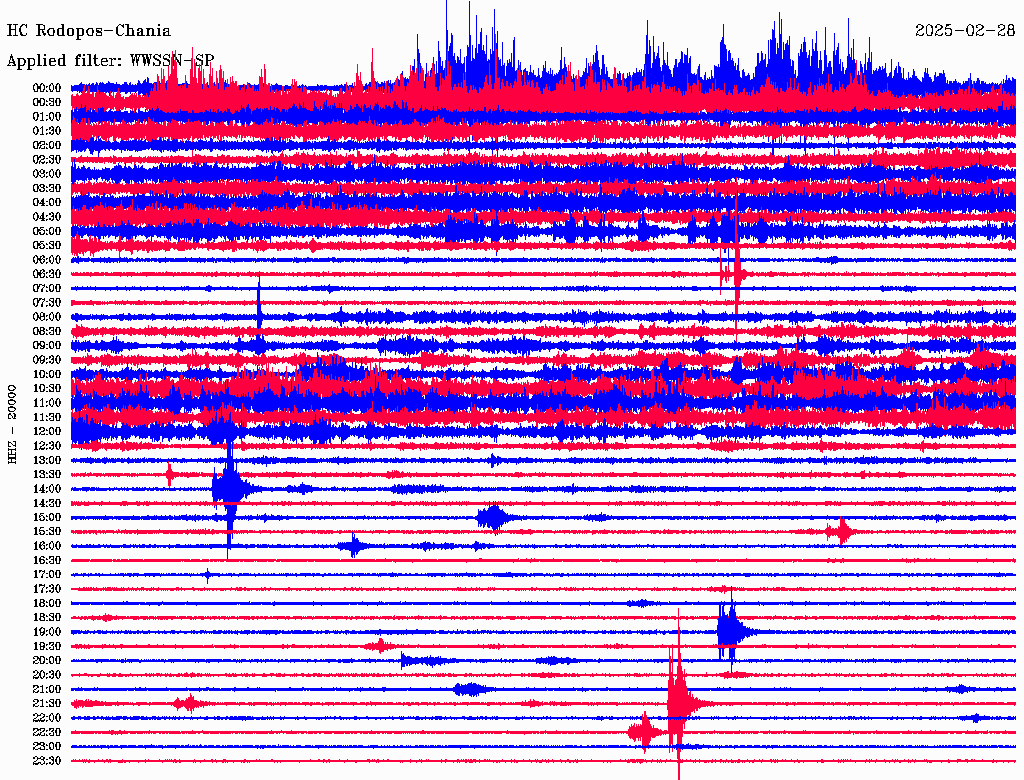Select the 12:00 time label
The width and height of the screenshot is (1024, 780).
tap(47, 431)
